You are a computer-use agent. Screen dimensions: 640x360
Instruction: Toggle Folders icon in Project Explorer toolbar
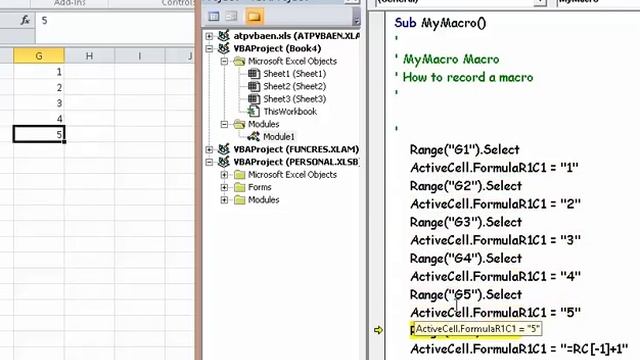(254, 16)
